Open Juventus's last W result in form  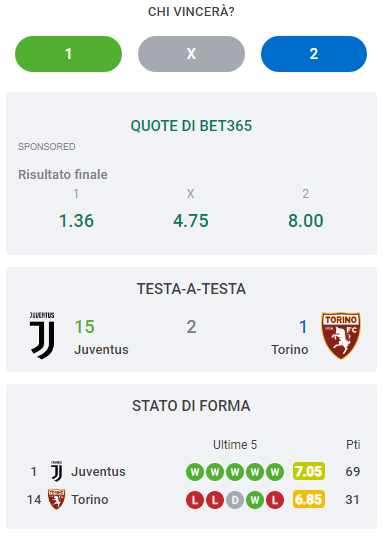coord(275,472)
